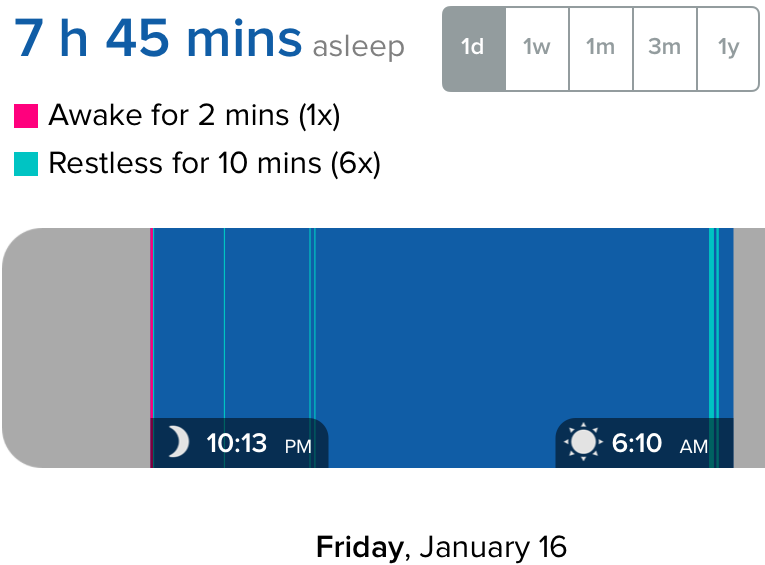Click the 'Restless for 10 mins' legend text
Image resolution: width=765 pixels, height=565 pixels.
[214, 163]
